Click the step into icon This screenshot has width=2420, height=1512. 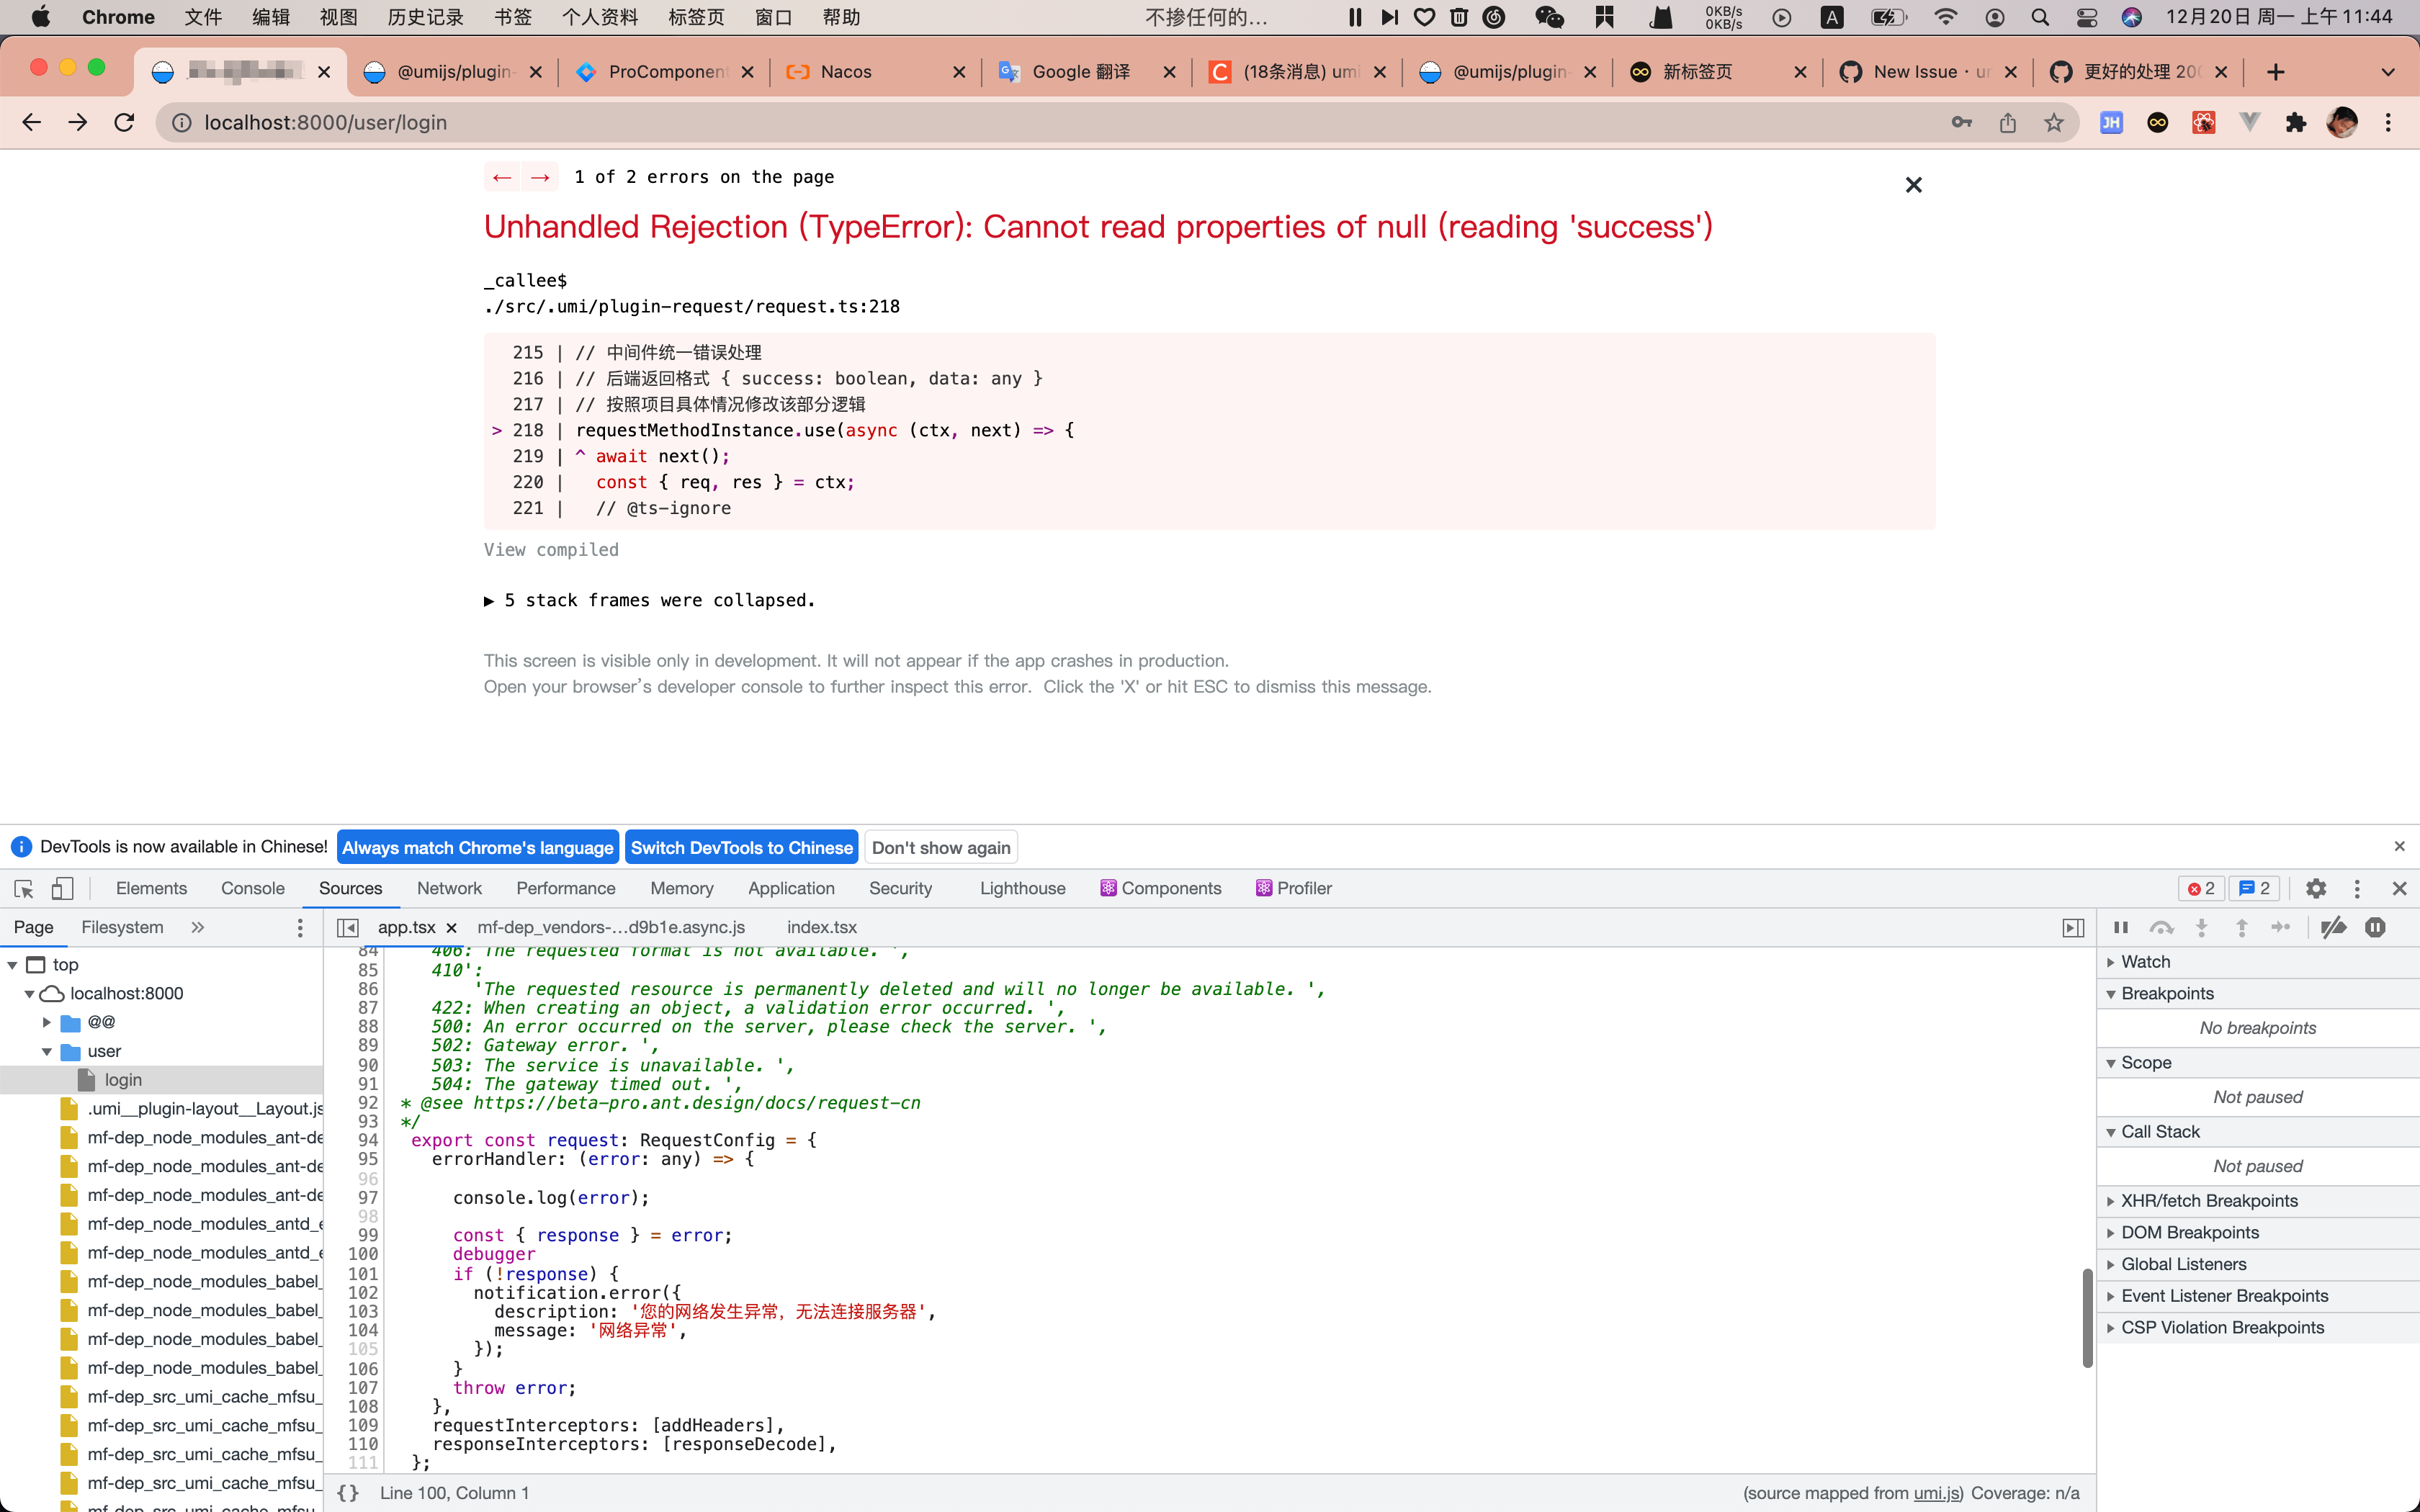pyautogui.click(x=2201, y=927)
